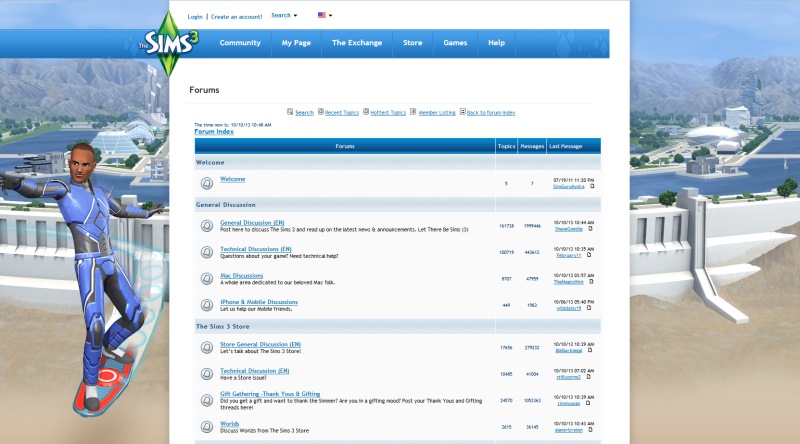The width and height of the screenshot is (800, 444).
Task: Click last poster username in Mac Discussions row
Action: point(568,282)
